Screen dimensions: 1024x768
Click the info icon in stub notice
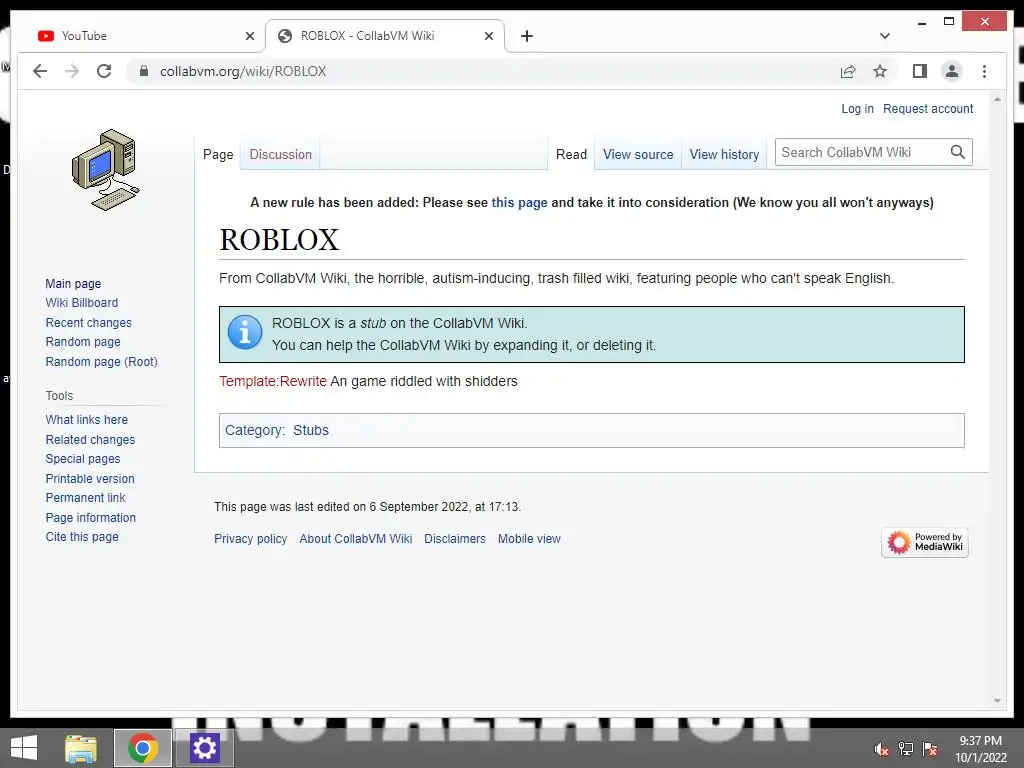(245, 332)
